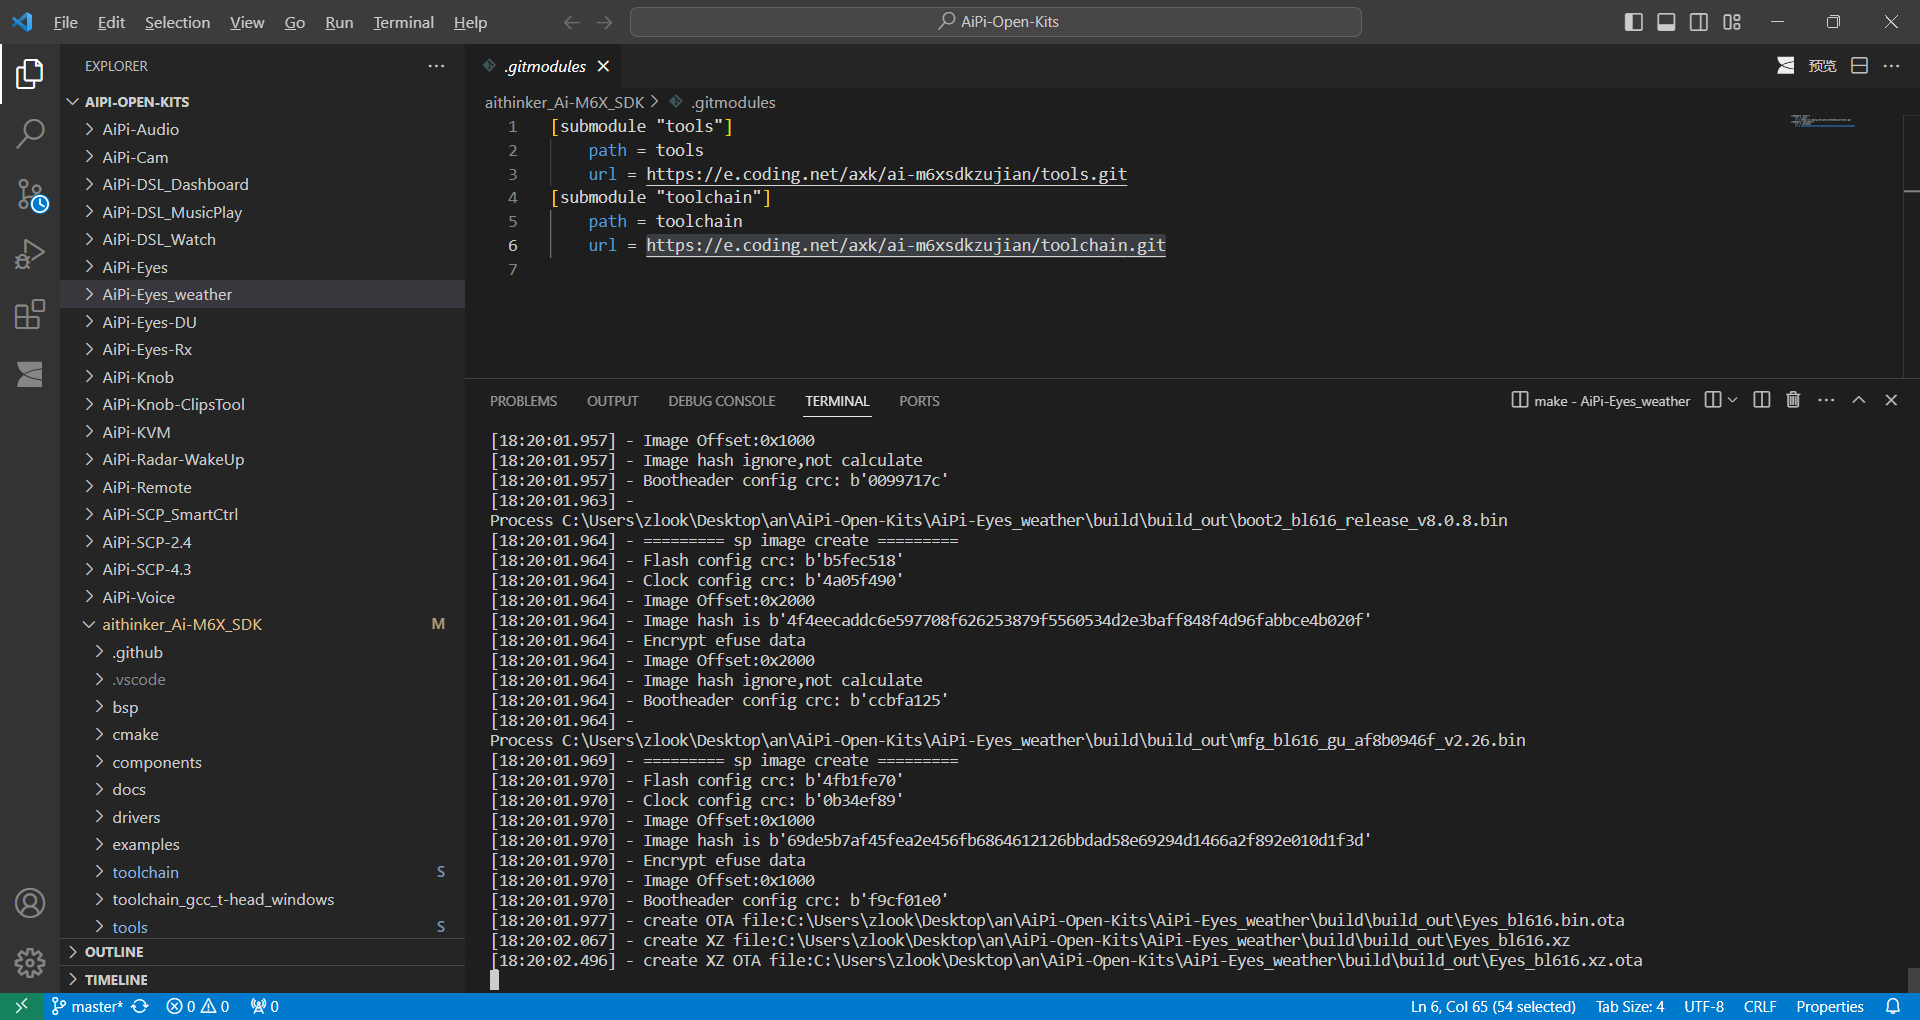This screenshot has width=1920, height=1020.
Task: Expand the TIMELINE section
Action: (262, 980)
